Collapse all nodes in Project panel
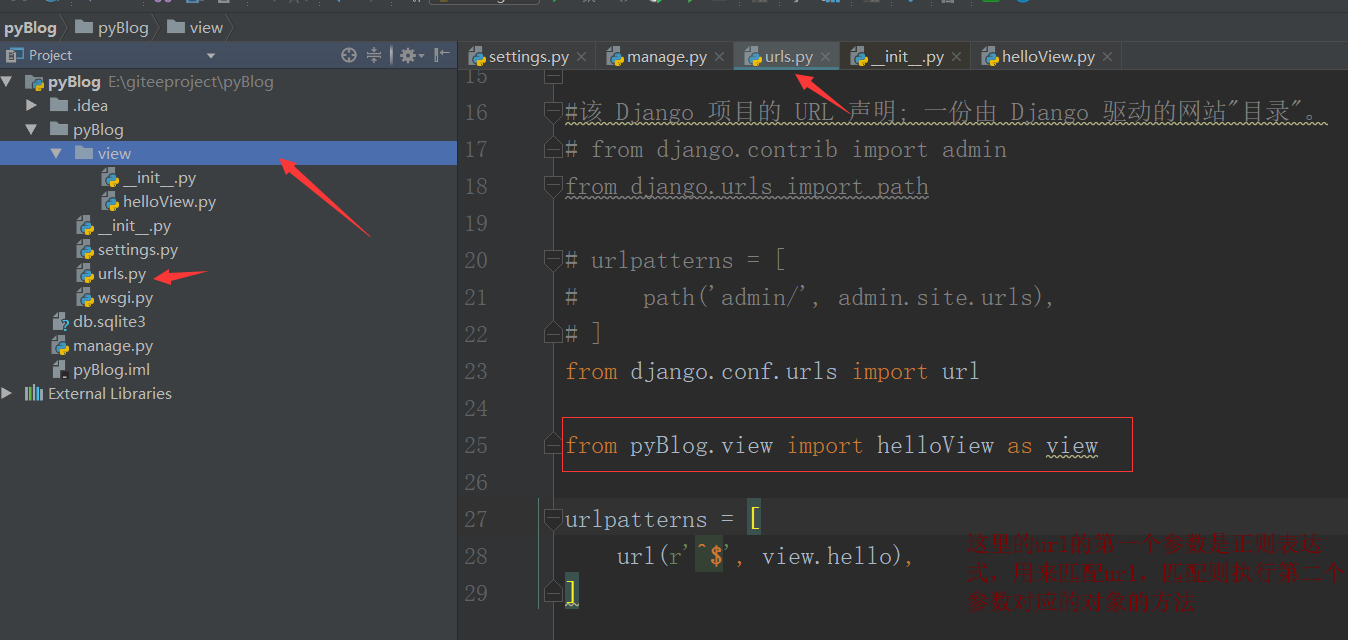The width and height of the screenshot is (1348, 640). point(374,55)
